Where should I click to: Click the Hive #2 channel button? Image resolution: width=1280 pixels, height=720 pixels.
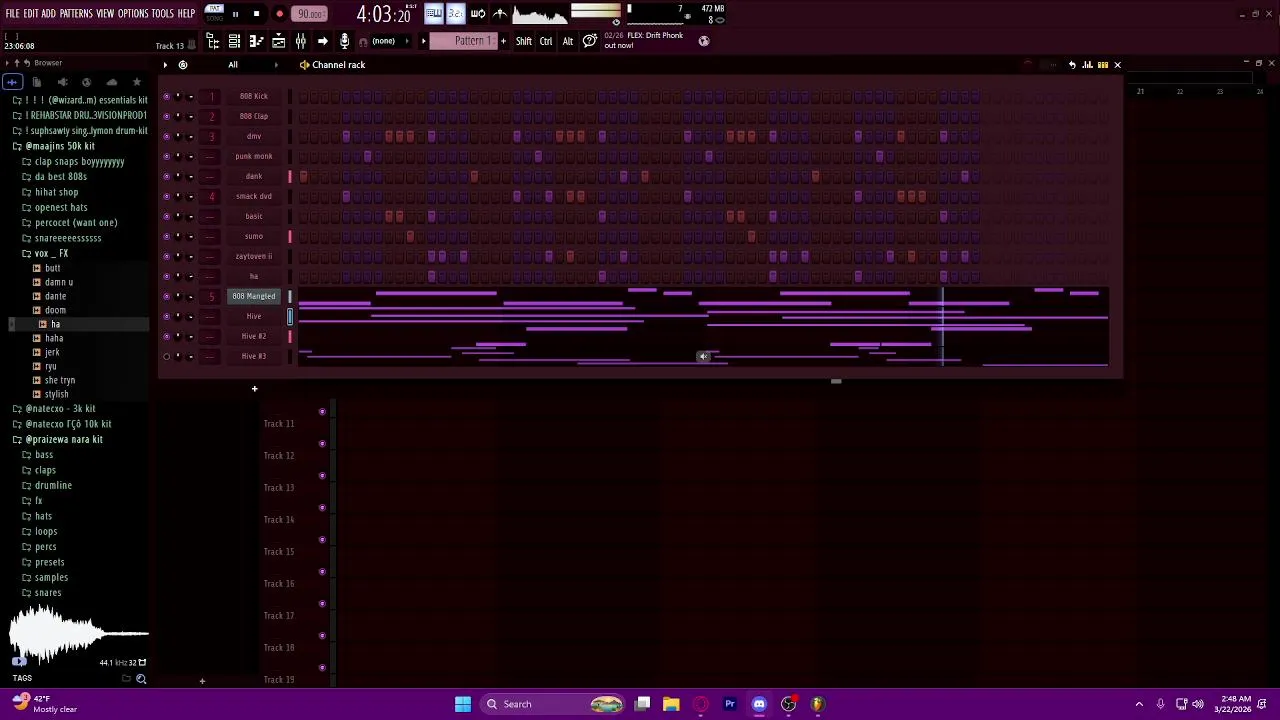tap(254, 336)
